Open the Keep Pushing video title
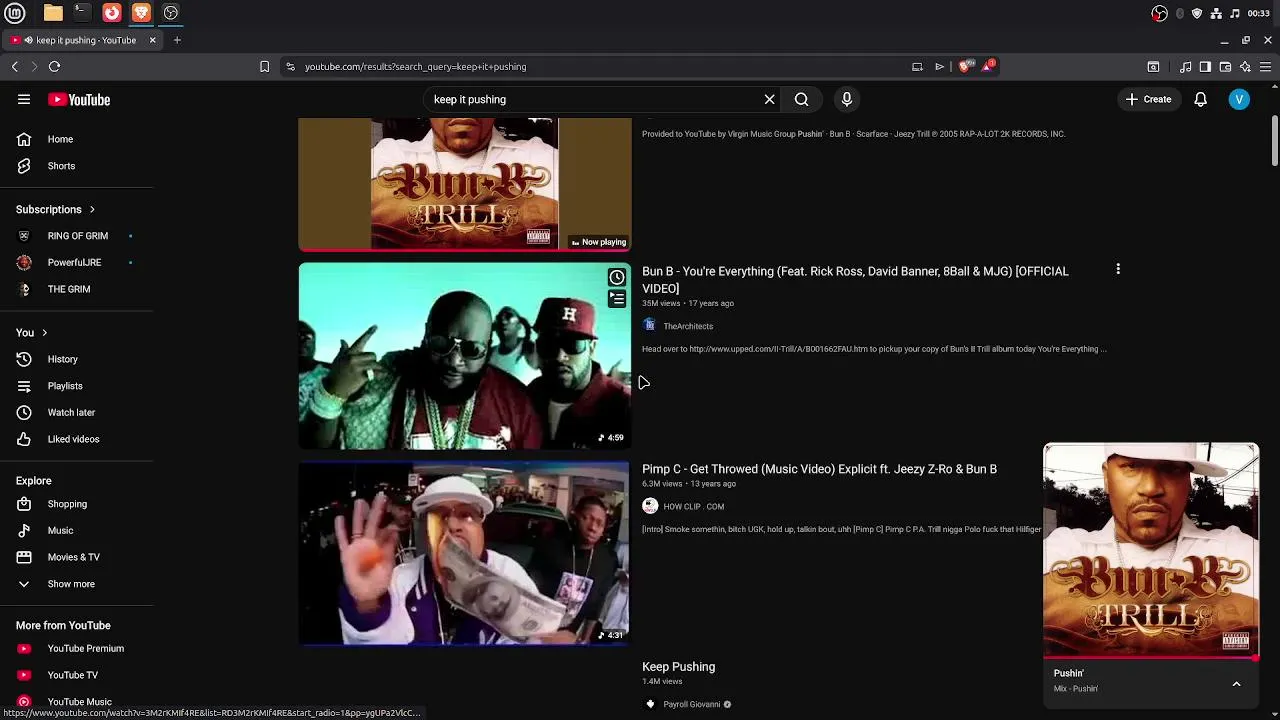 tap(678, 667)
